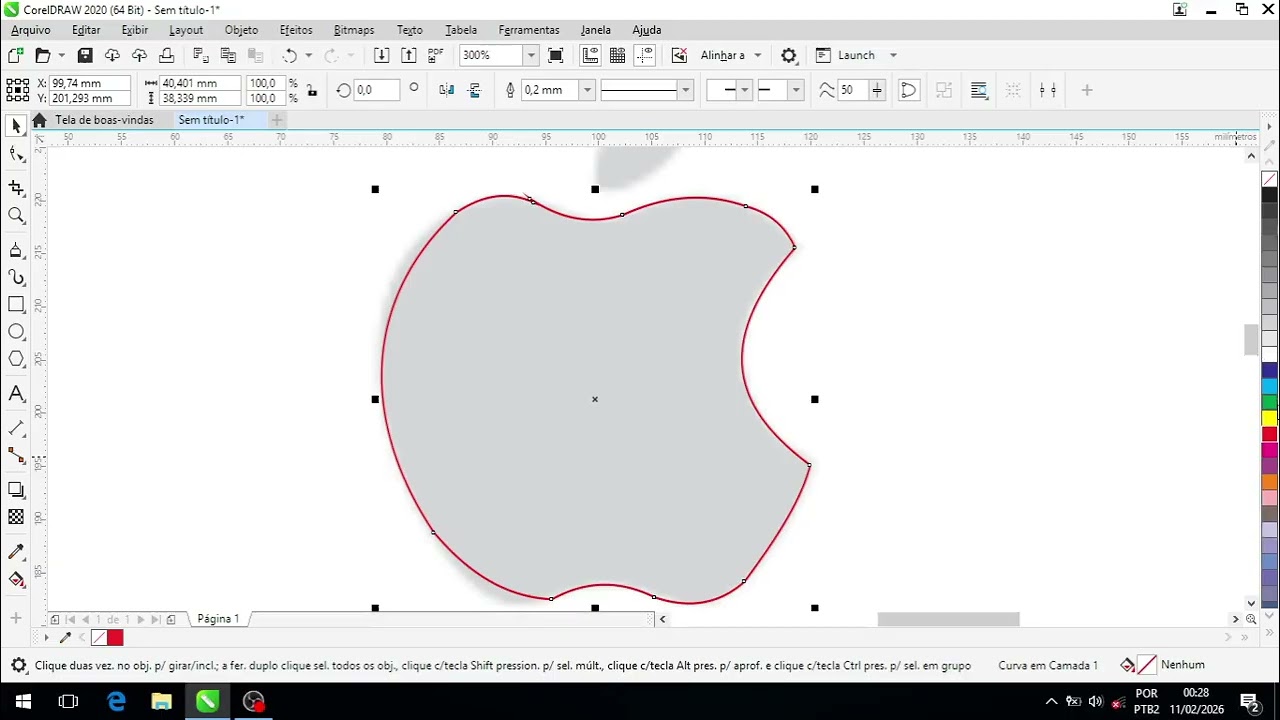
Task: Toggle show grid
Action: coord(617,55)
